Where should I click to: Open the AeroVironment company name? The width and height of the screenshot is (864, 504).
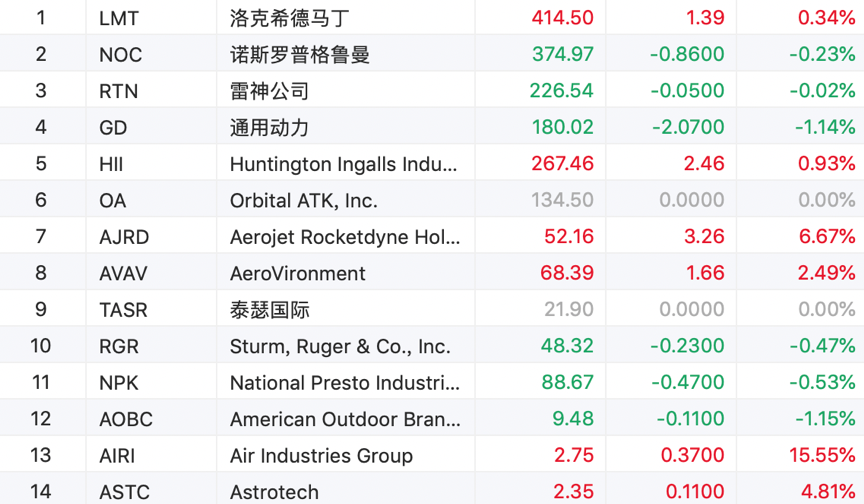(298, 274)
